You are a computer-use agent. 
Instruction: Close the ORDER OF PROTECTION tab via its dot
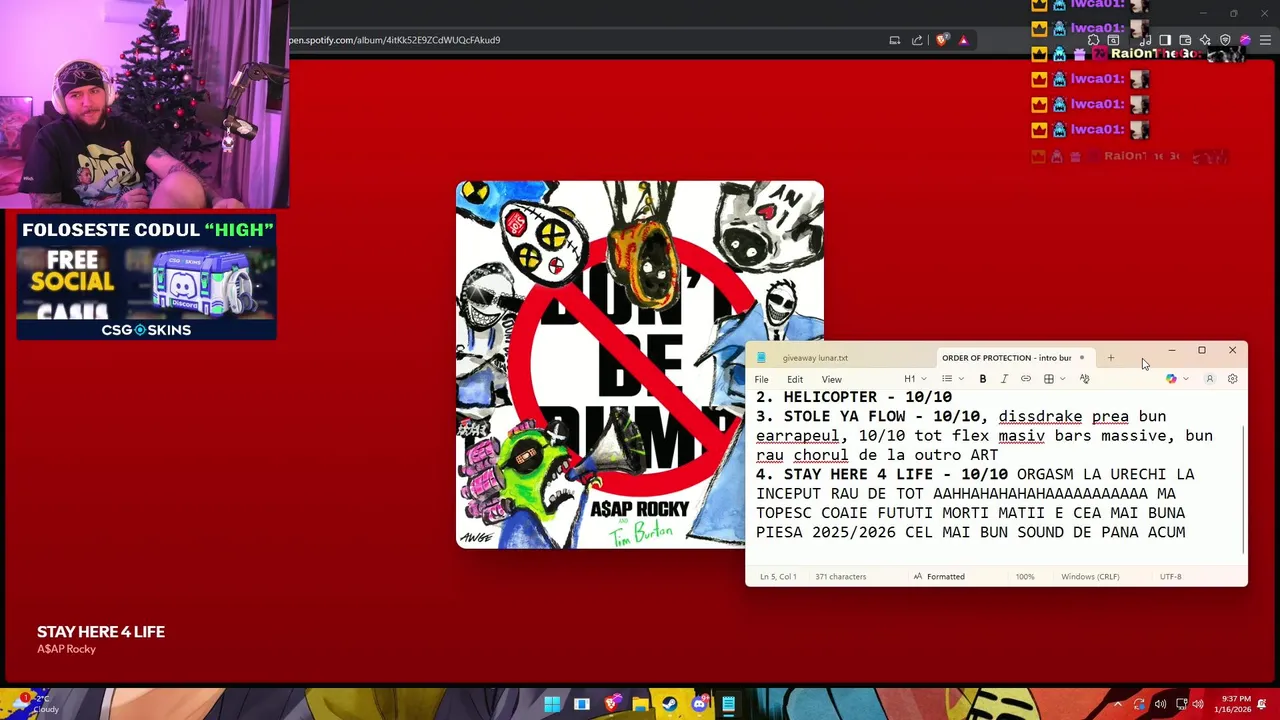[1081, 358]
